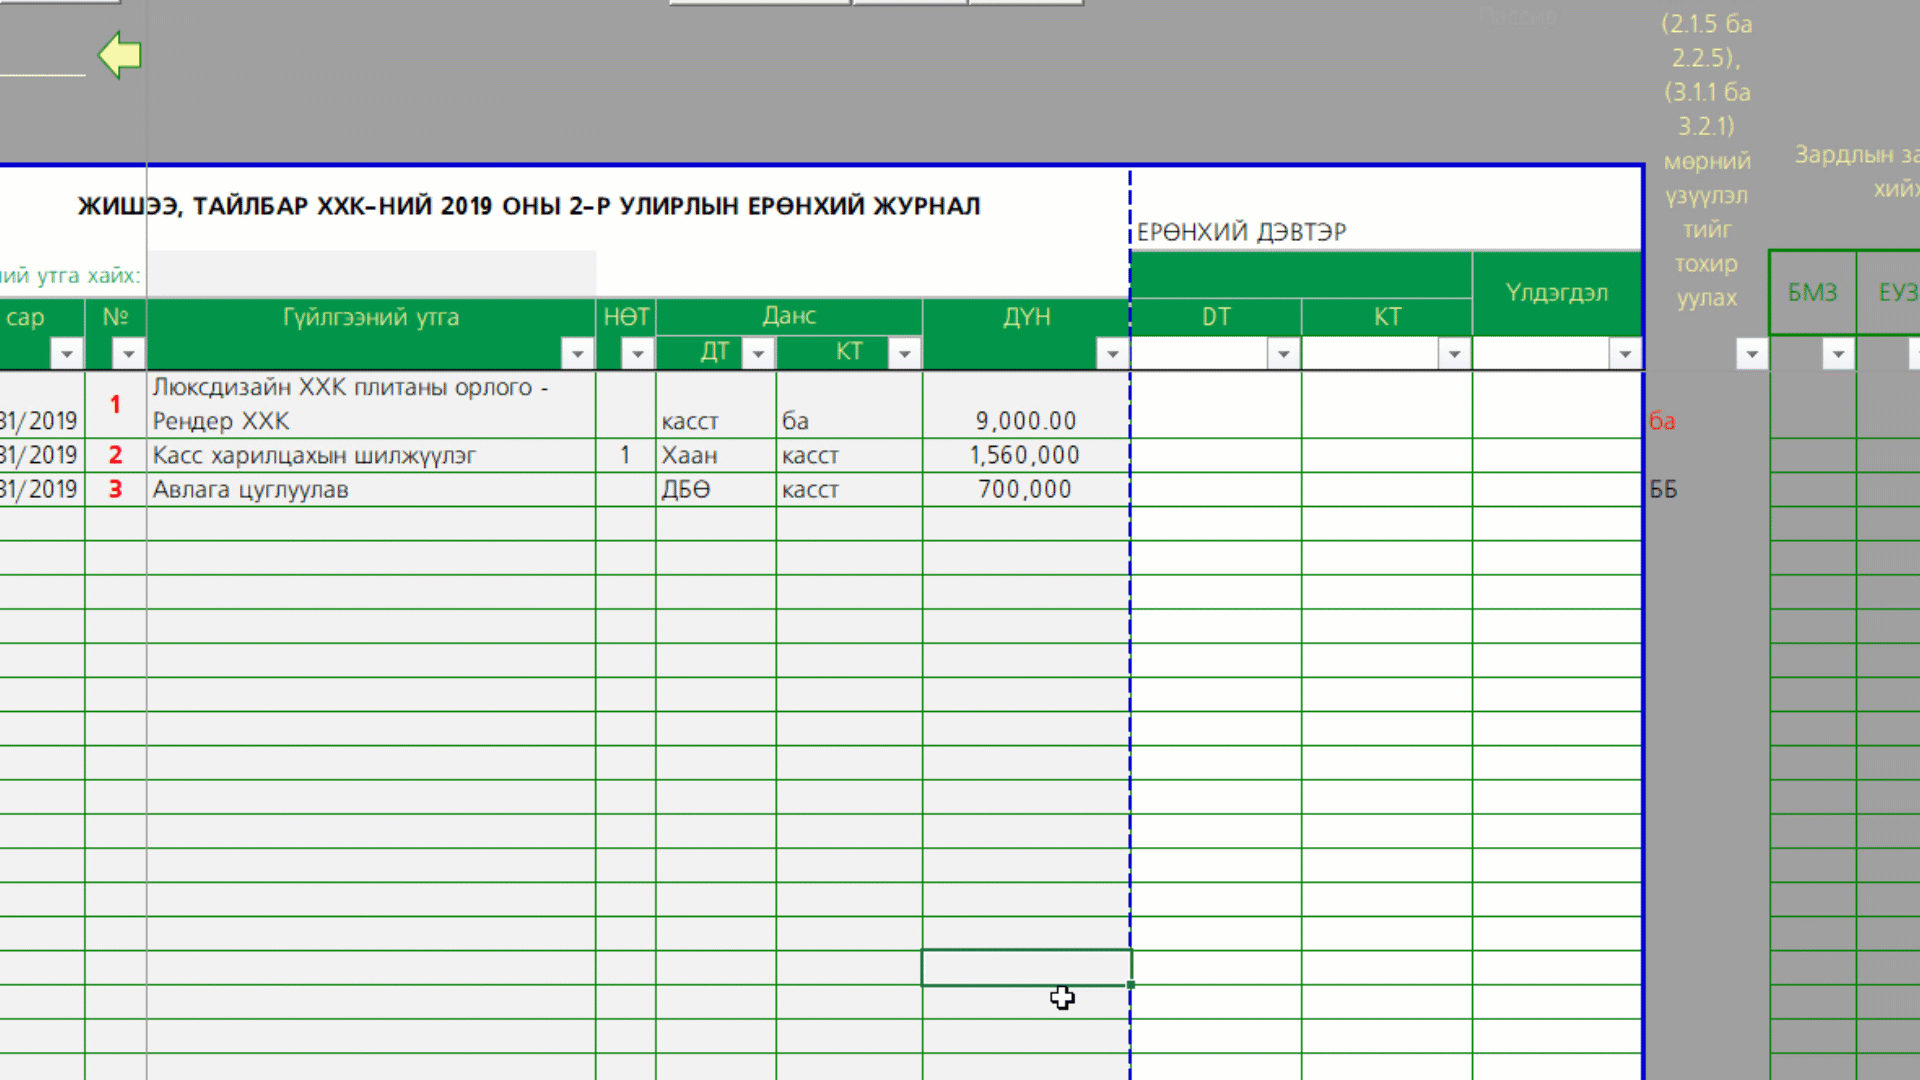Expand the ДҮН column filter dropdown
Image resolution: width=1920 pixels, height=1080 pixels.
coord(1112,354)
